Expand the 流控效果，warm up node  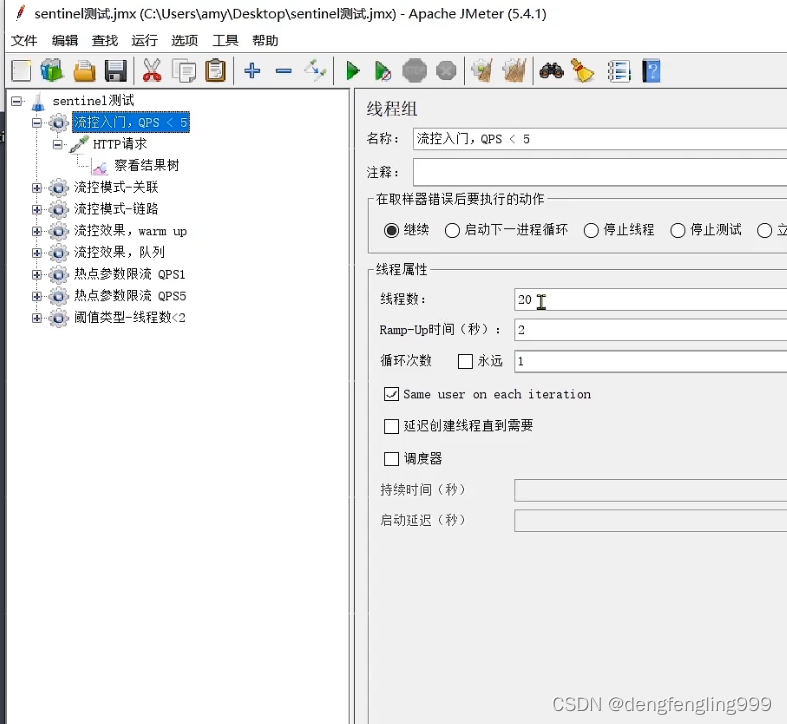coord(37,231)
